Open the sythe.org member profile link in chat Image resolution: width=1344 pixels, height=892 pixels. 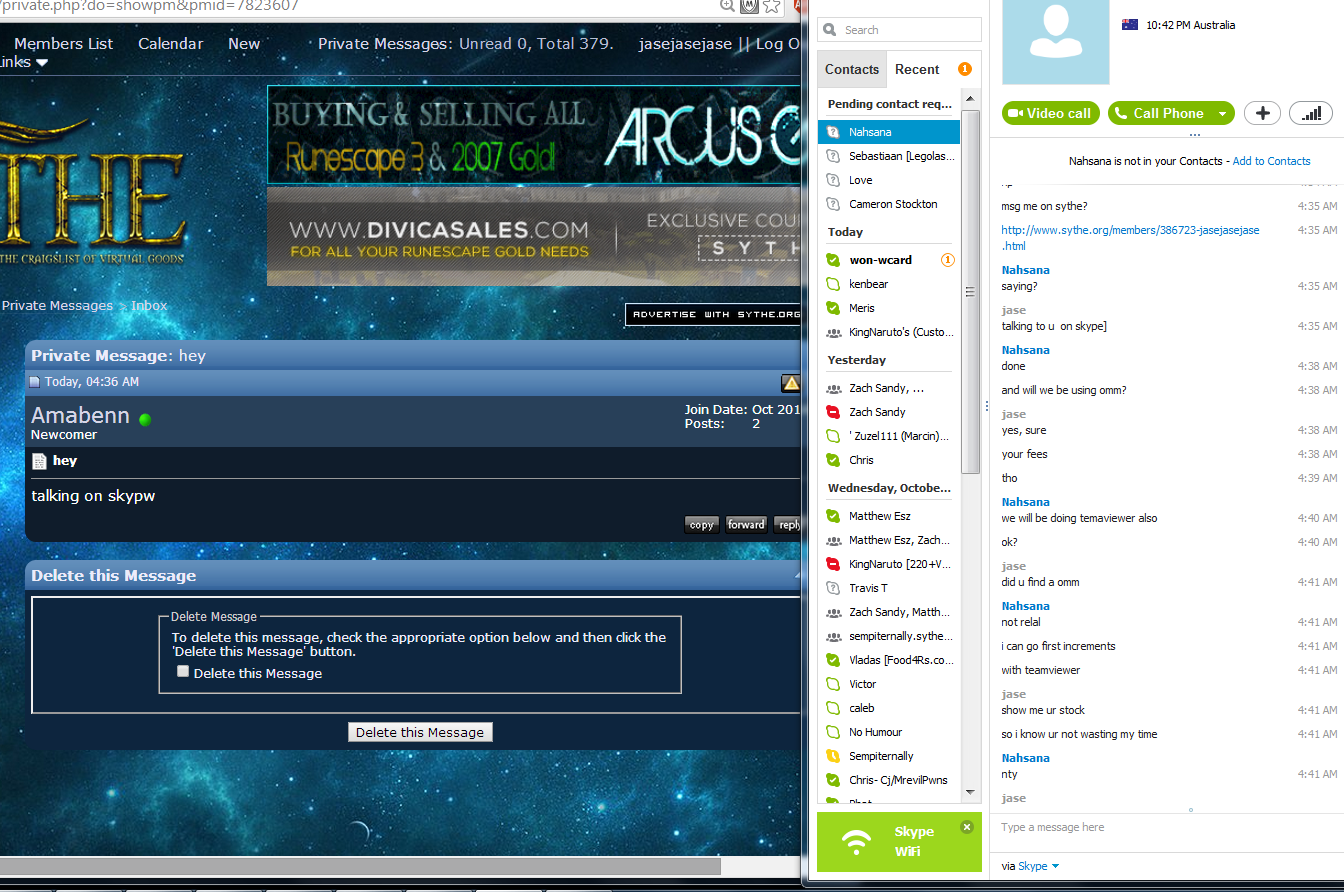coord(1130,237)
